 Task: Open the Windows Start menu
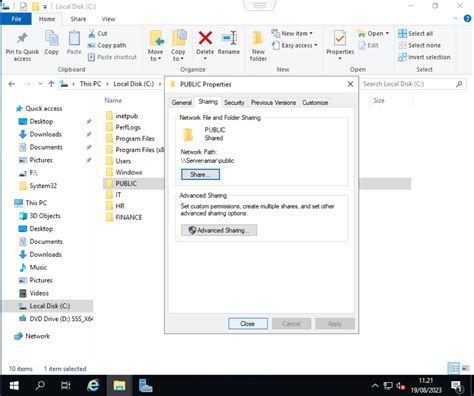14,386
